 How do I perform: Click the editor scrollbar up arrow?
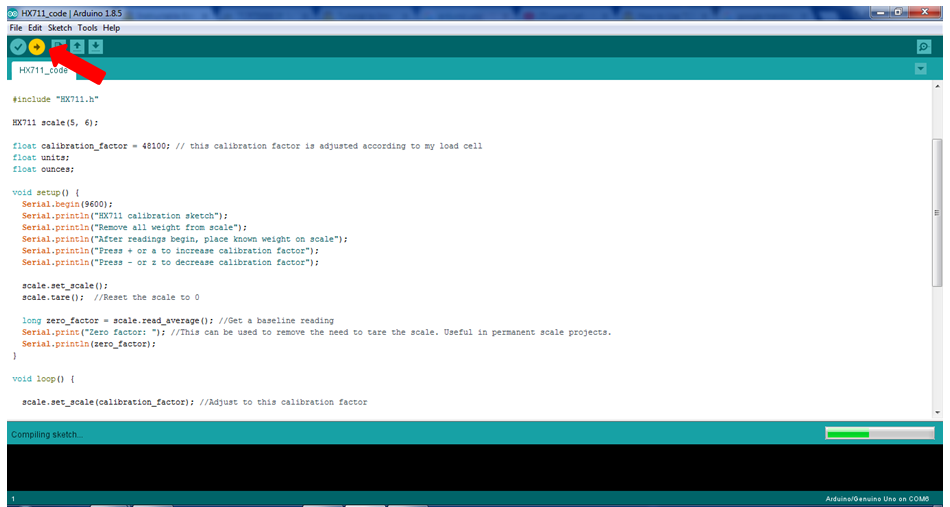937,87
